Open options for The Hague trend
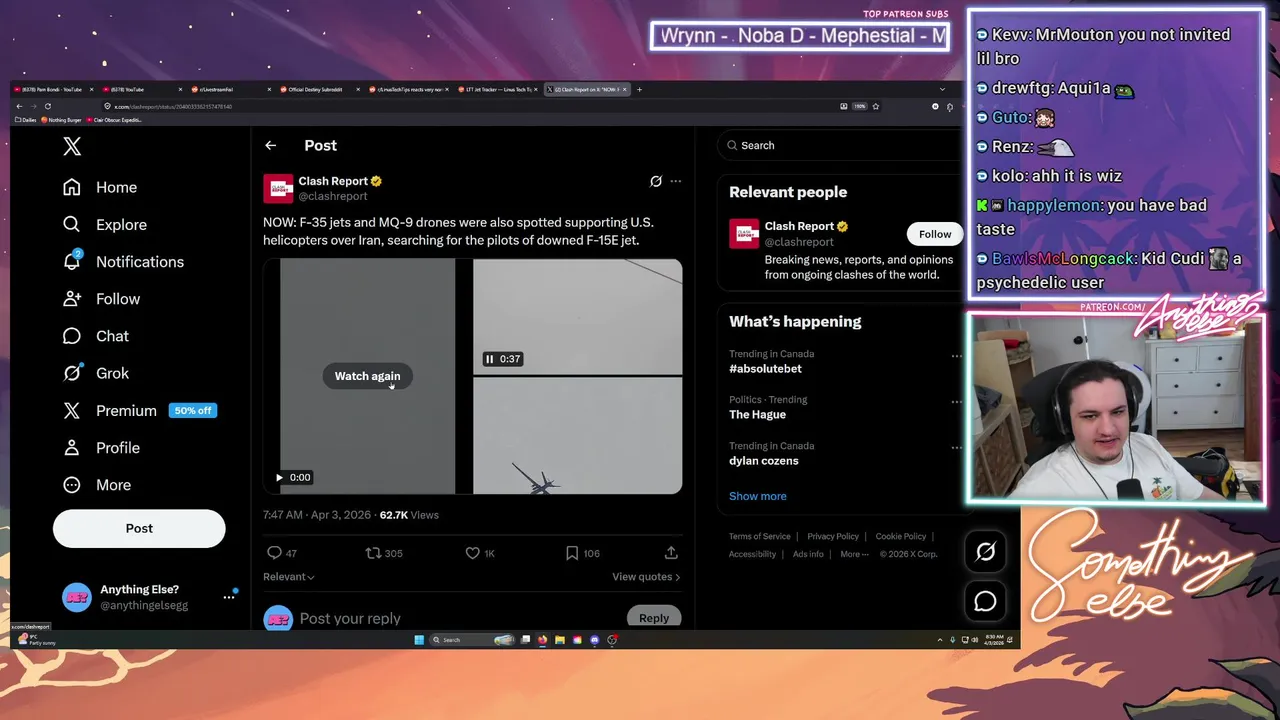This screenshot has height=720, width=1280. click(956, 402)
